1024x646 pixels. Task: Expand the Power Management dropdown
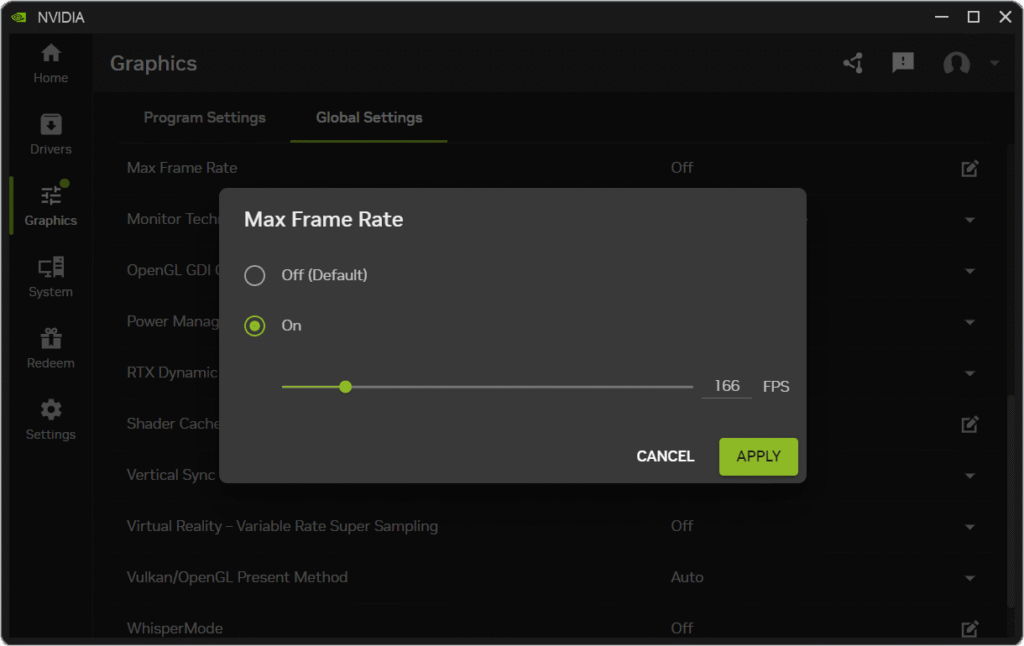pyautogui.click(x=970, y=322)
